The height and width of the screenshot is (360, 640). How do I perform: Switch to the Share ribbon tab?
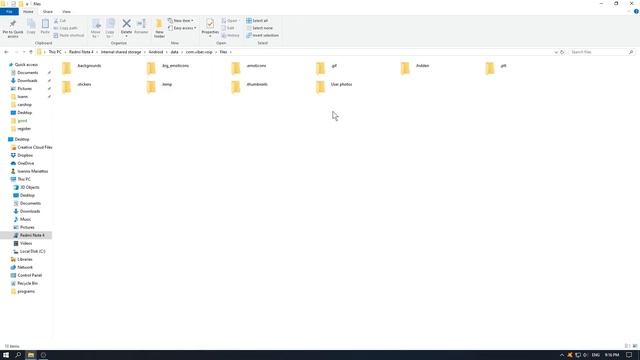48,11
